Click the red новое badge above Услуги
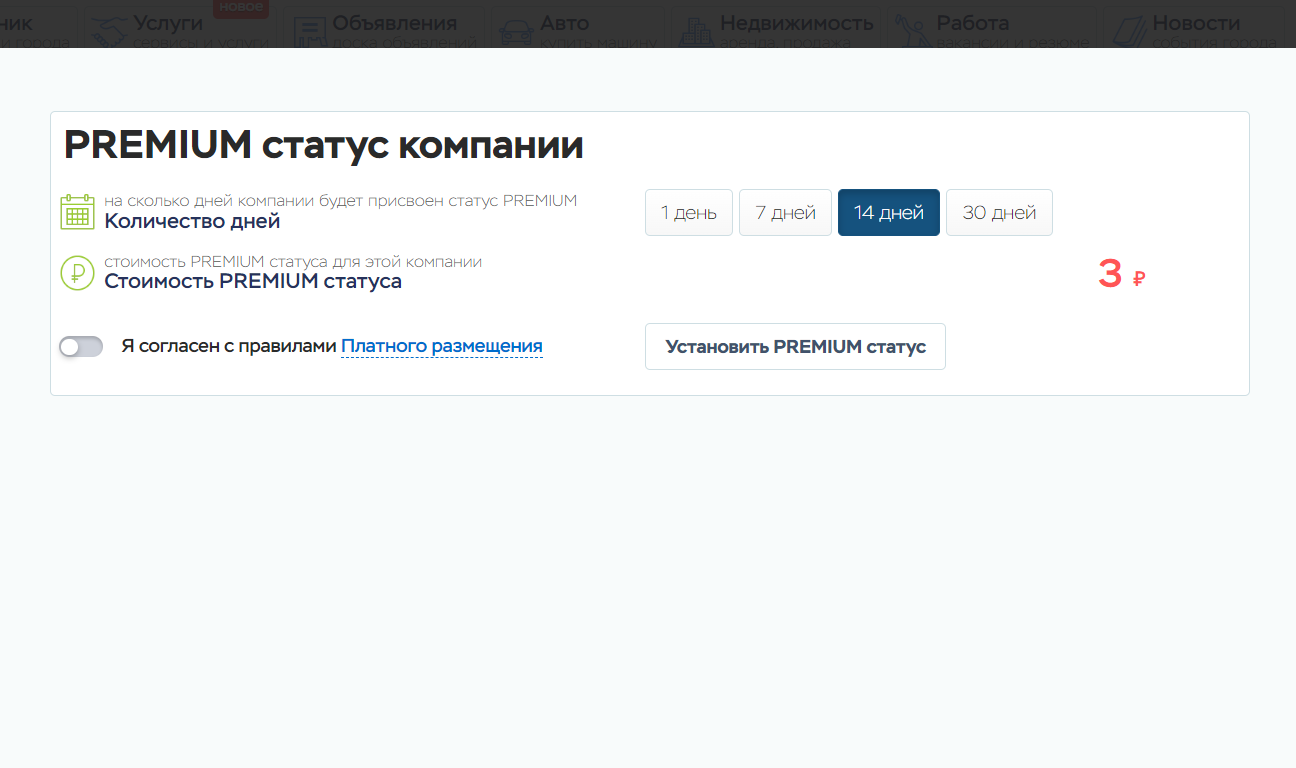This screenshot has width=1296, height=768. point(240,8)
